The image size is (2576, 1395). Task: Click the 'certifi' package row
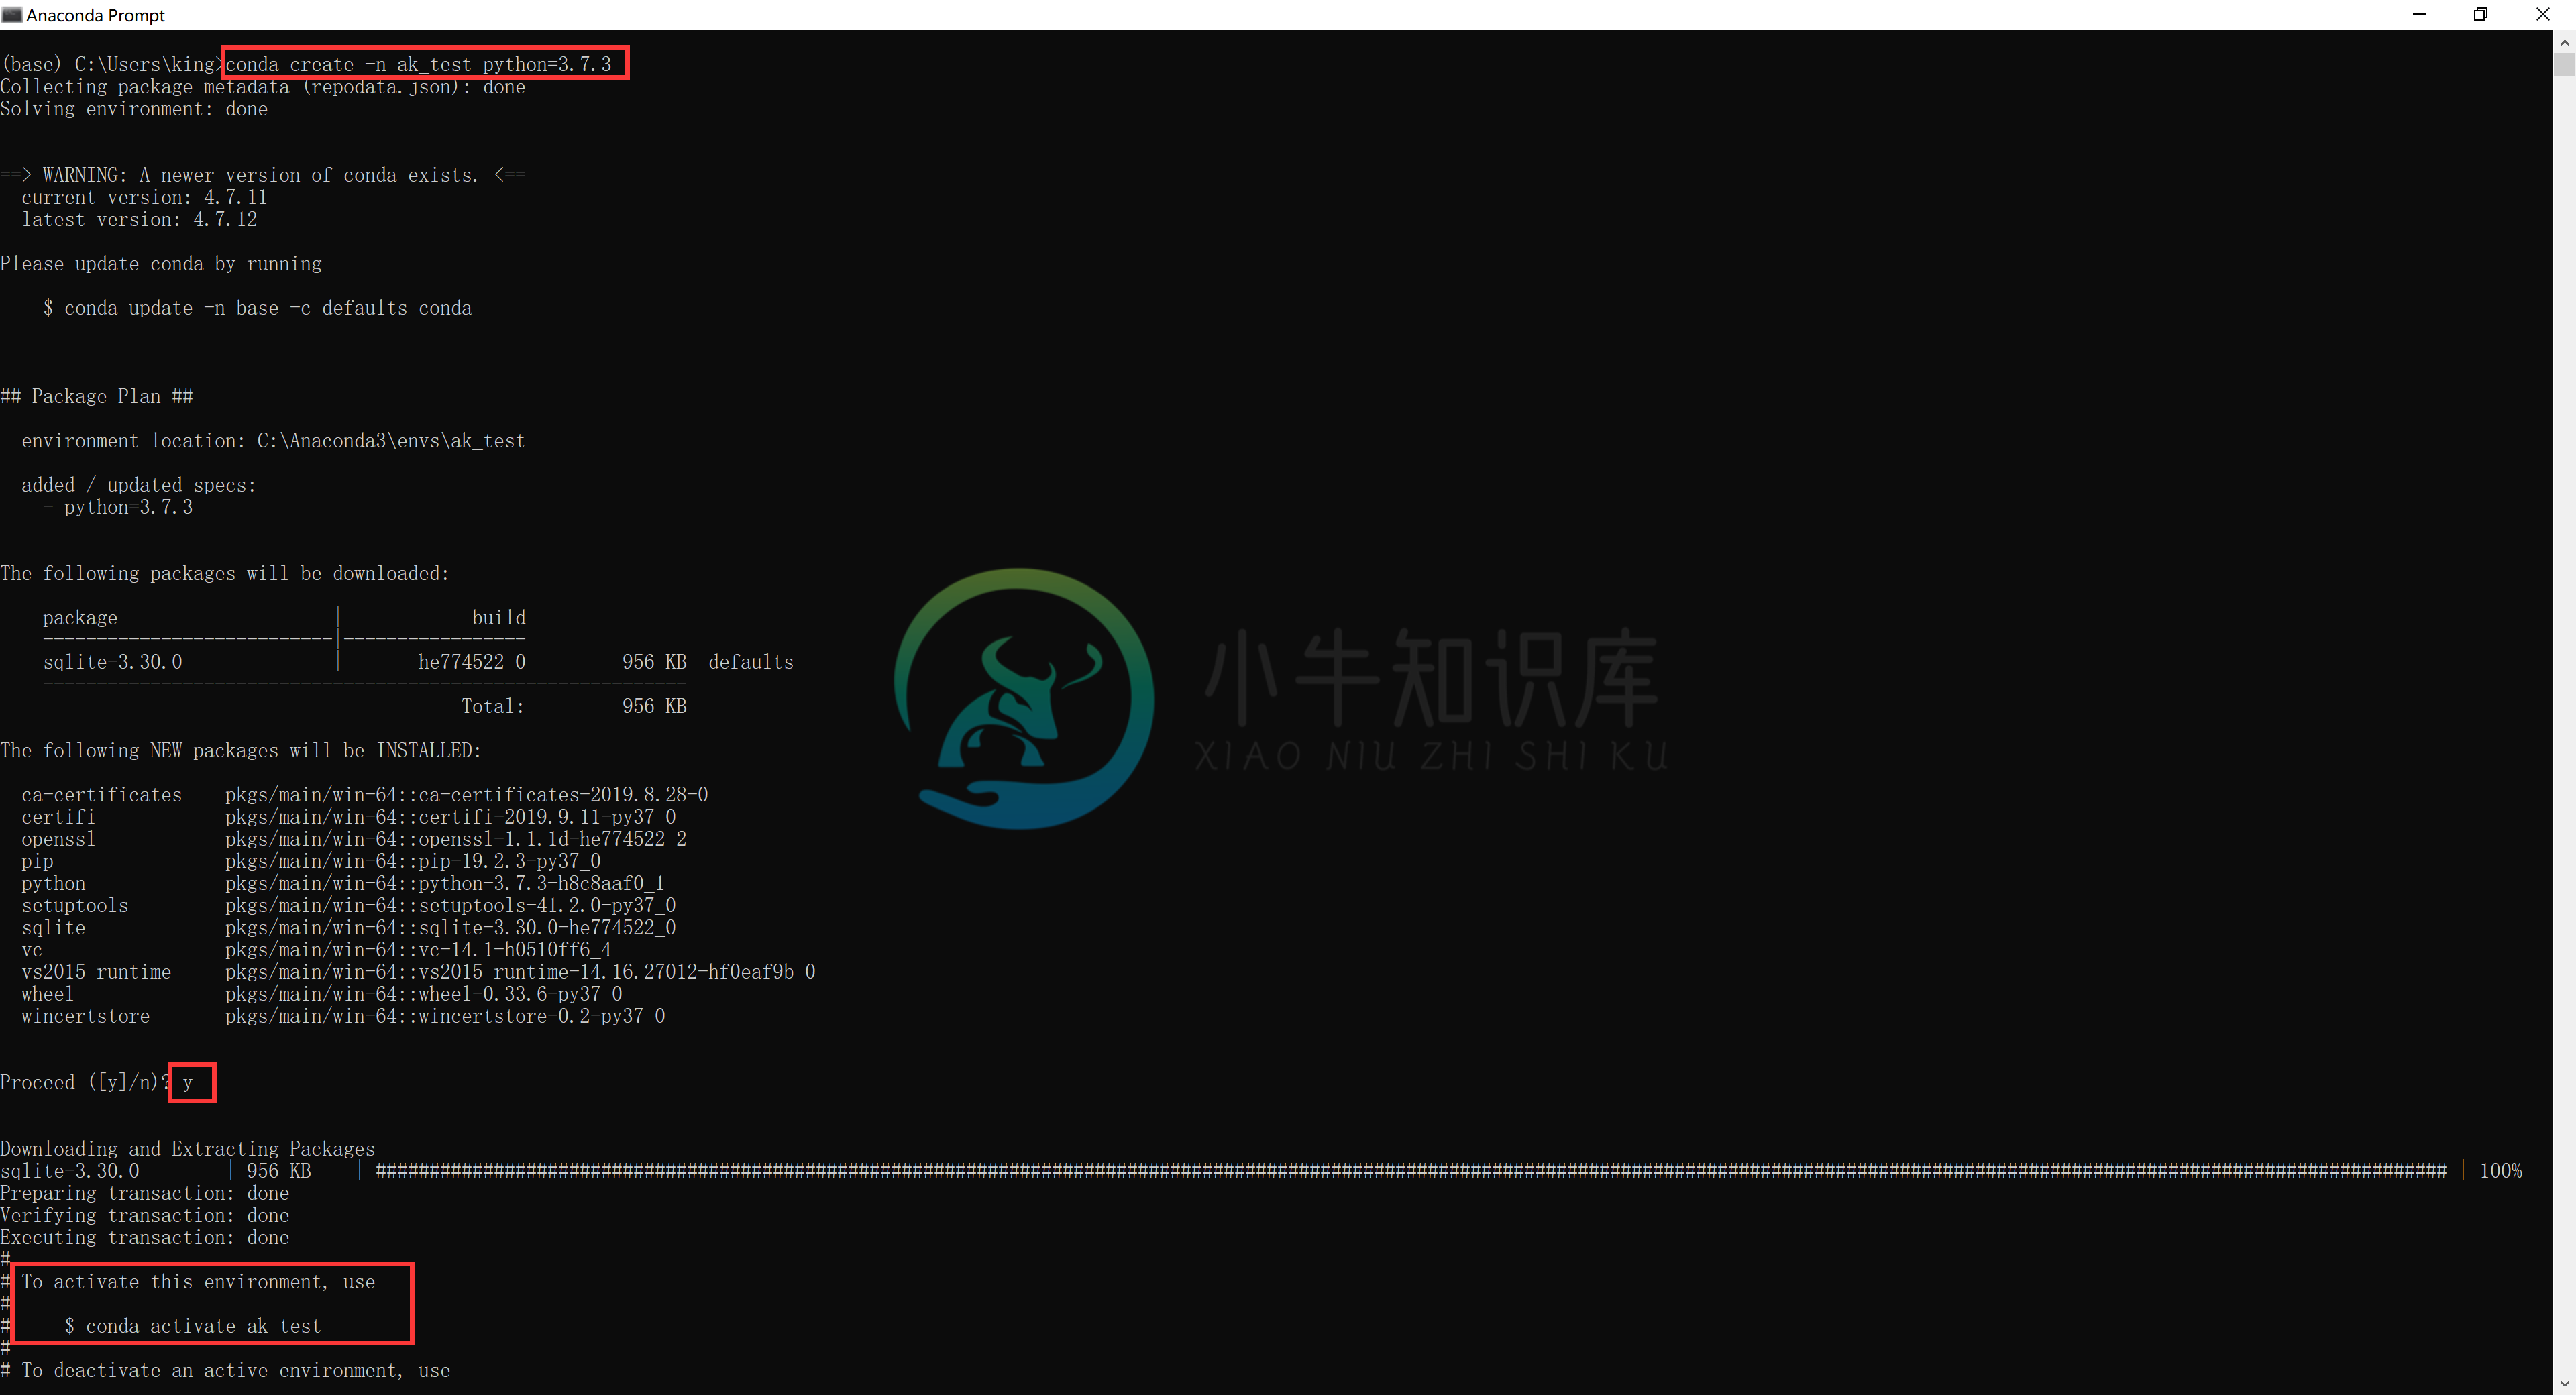tap(349, 817)
